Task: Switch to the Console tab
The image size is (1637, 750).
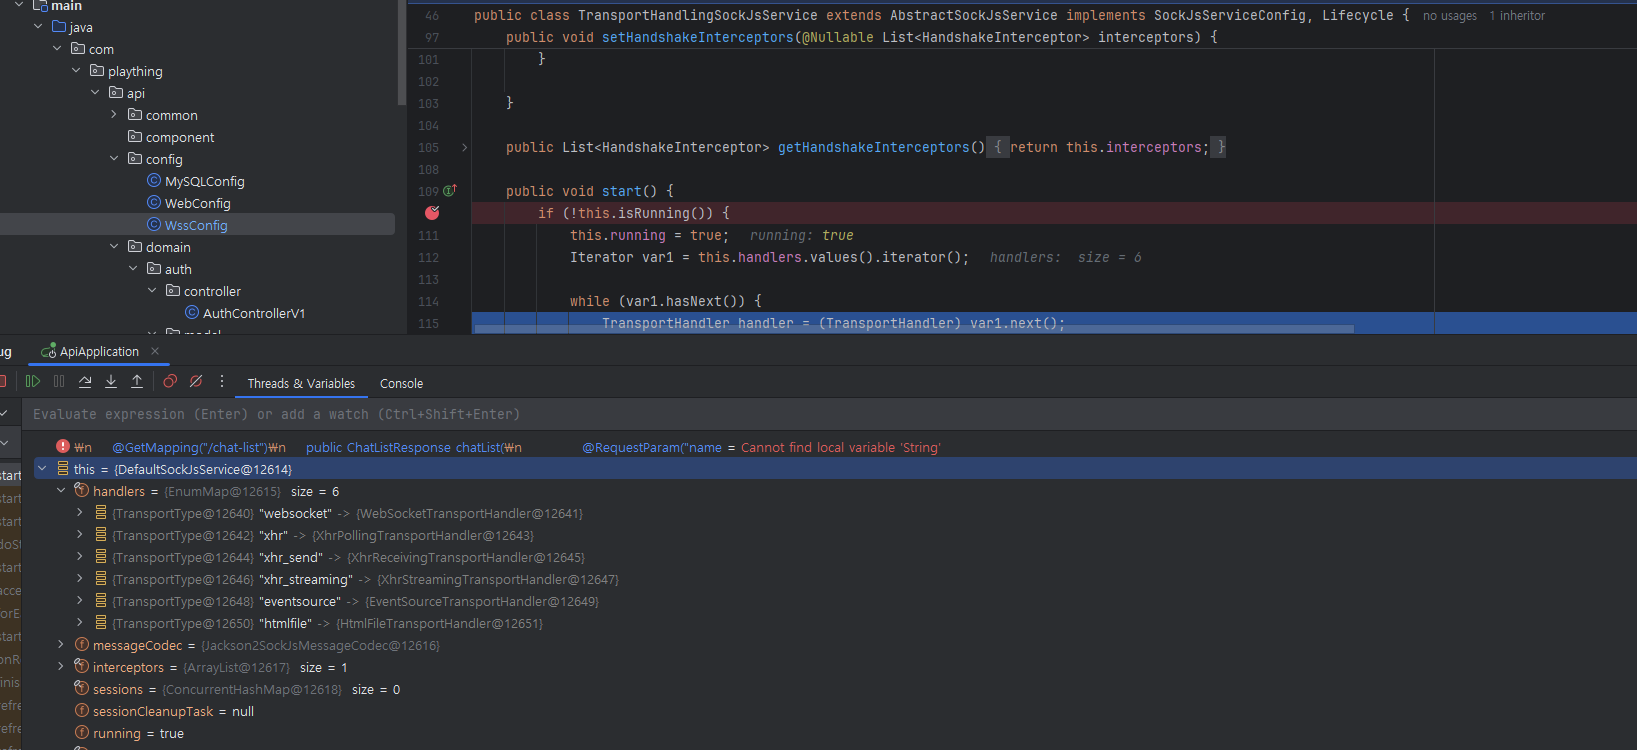Action: point(401,383)
